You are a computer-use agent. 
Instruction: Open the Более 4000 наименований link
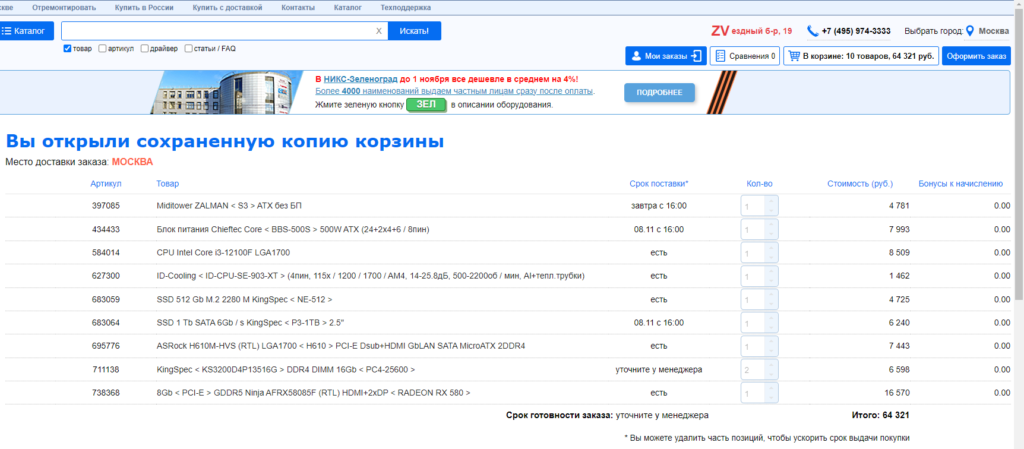(455, 91)
